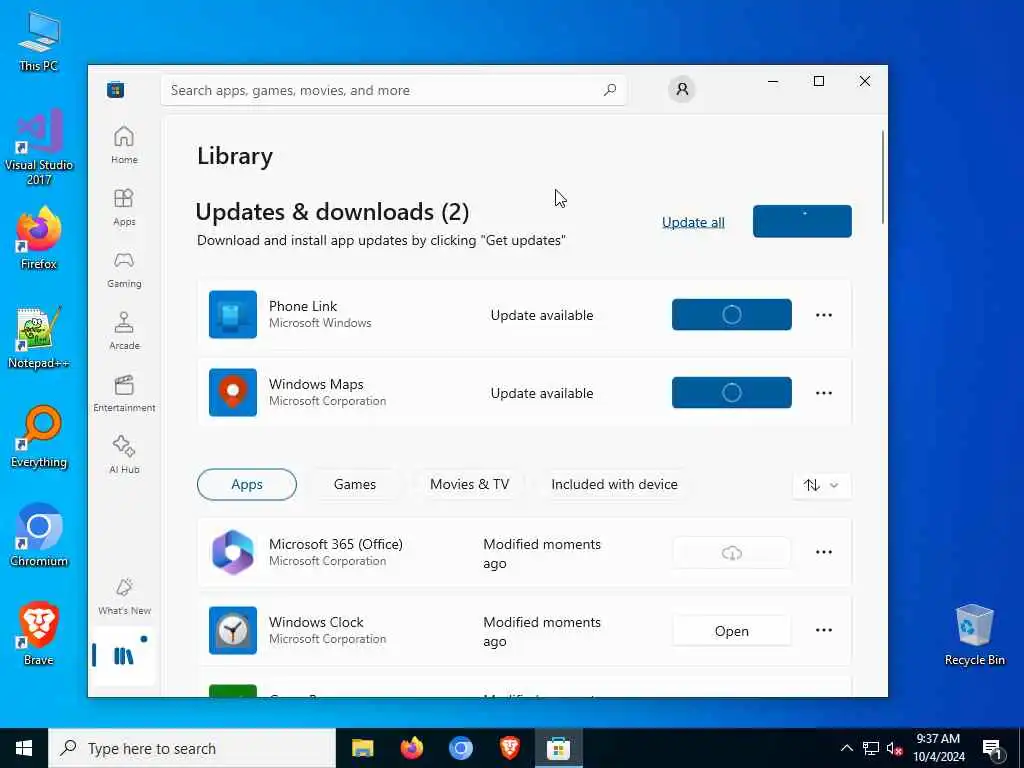The image size is (1024, 768).
Task: Click the taskbar search box
Action: [x=192, y=748]
